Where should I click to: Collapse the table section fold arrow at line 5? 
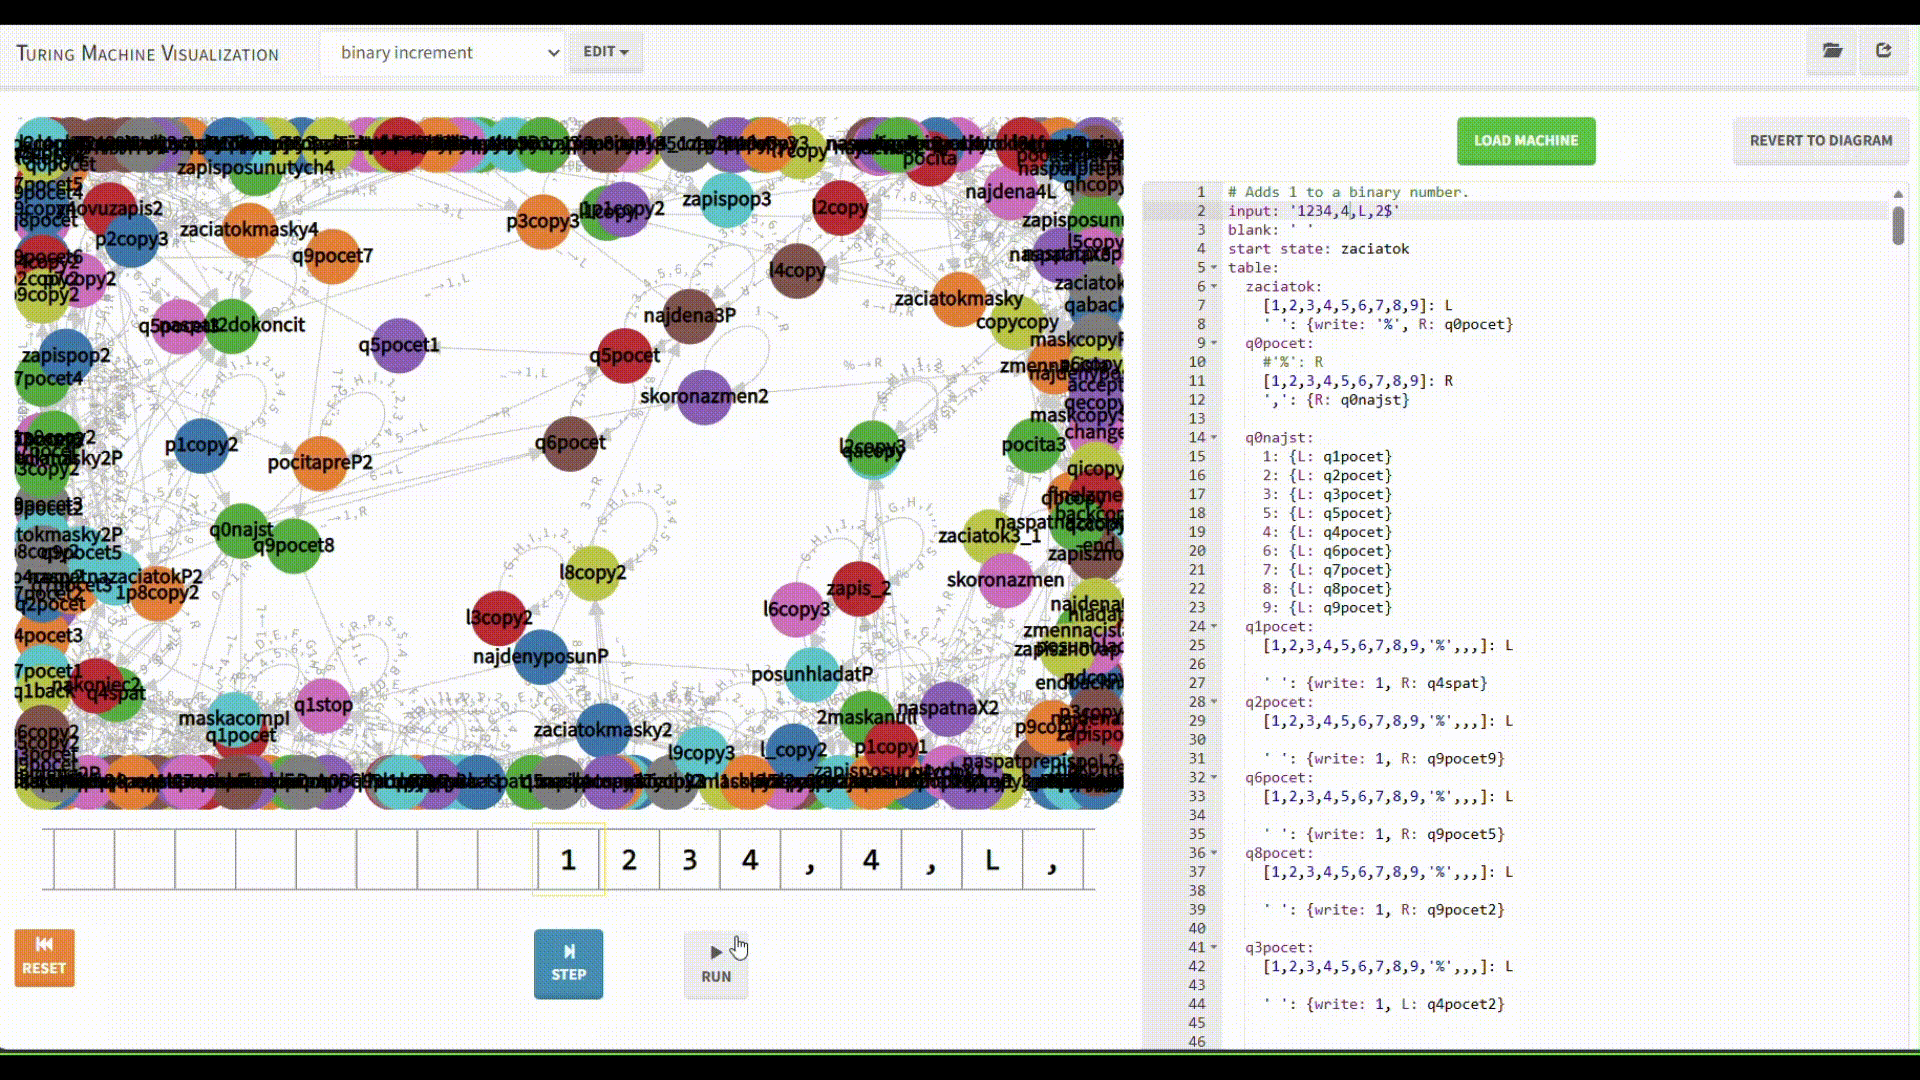click(1213, 267)
